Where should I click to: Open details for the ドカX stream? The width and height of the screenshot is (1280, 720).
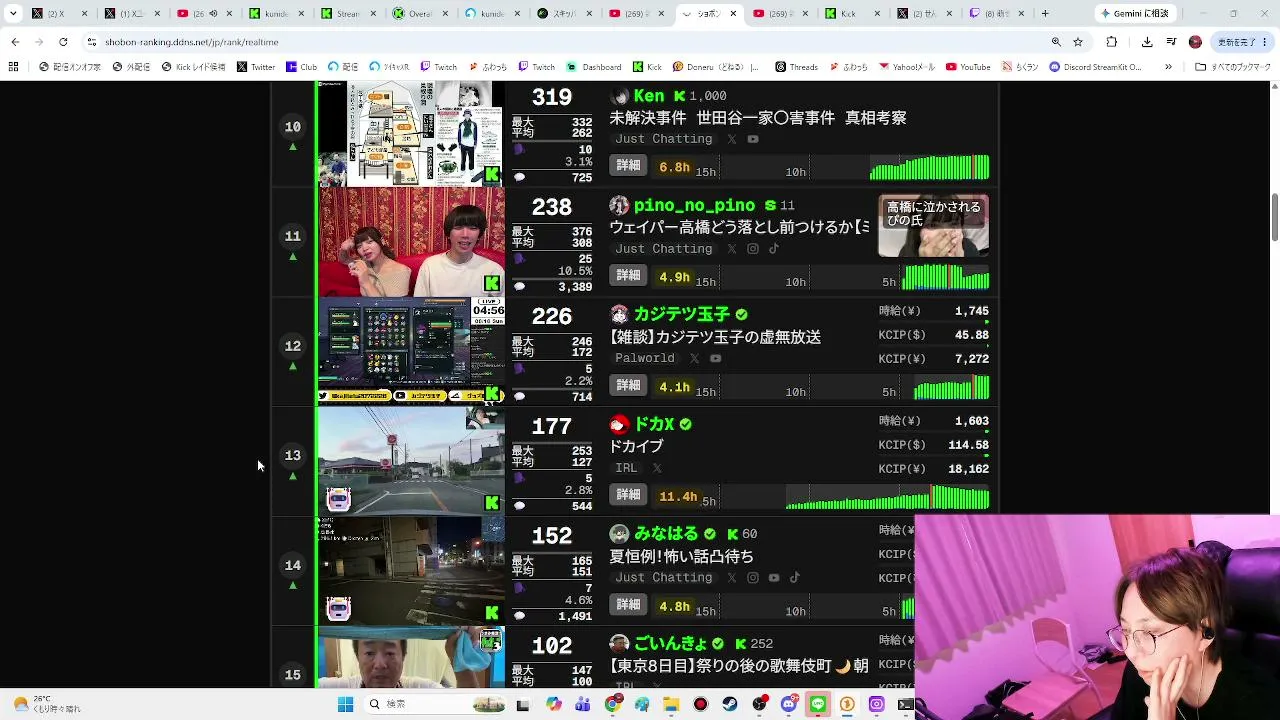(x=628, y=495)
